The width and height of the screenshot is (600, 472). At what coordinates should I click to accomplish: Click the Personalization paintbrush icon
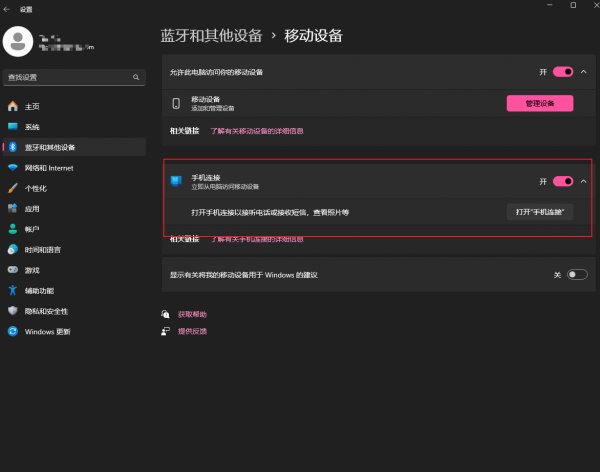click(13, 188)
